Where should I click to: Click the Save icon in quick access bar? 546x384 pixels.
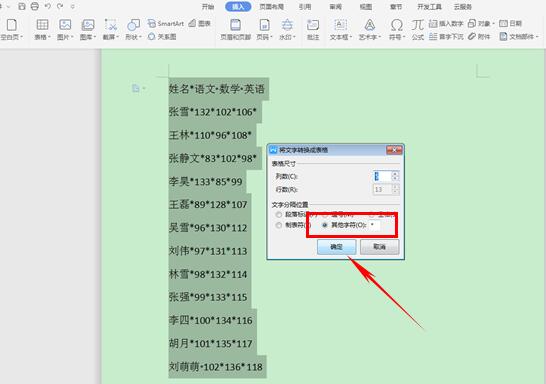pos(22,6)
